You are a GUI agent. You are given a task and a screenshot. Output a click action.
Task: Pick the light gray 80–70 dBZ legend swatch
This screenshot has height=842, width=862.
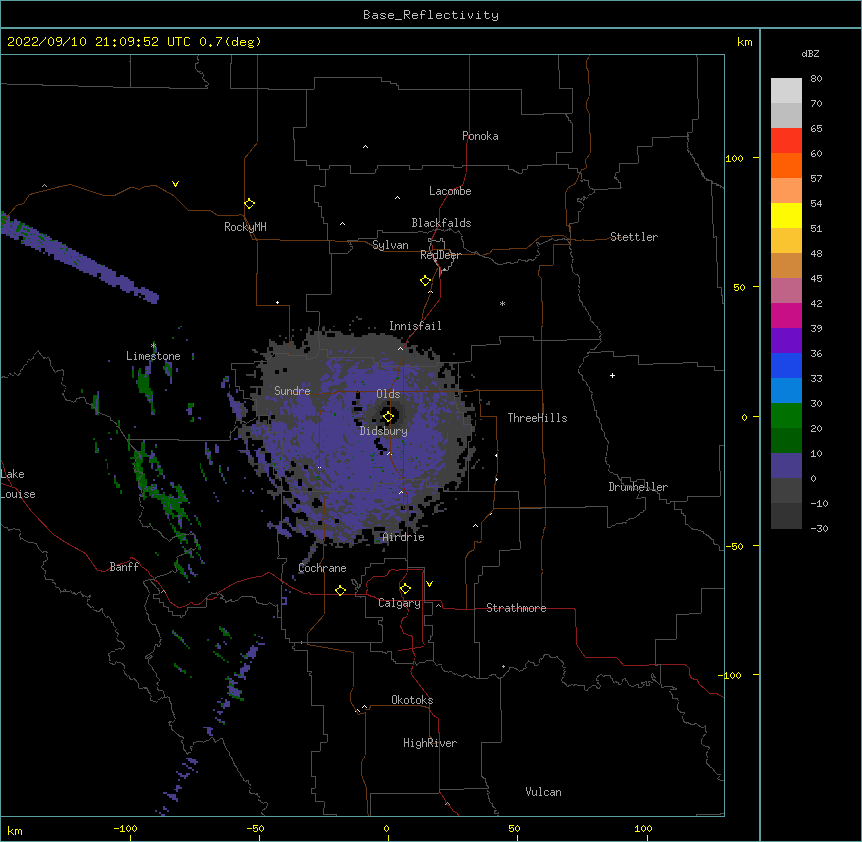coord(786,91)
